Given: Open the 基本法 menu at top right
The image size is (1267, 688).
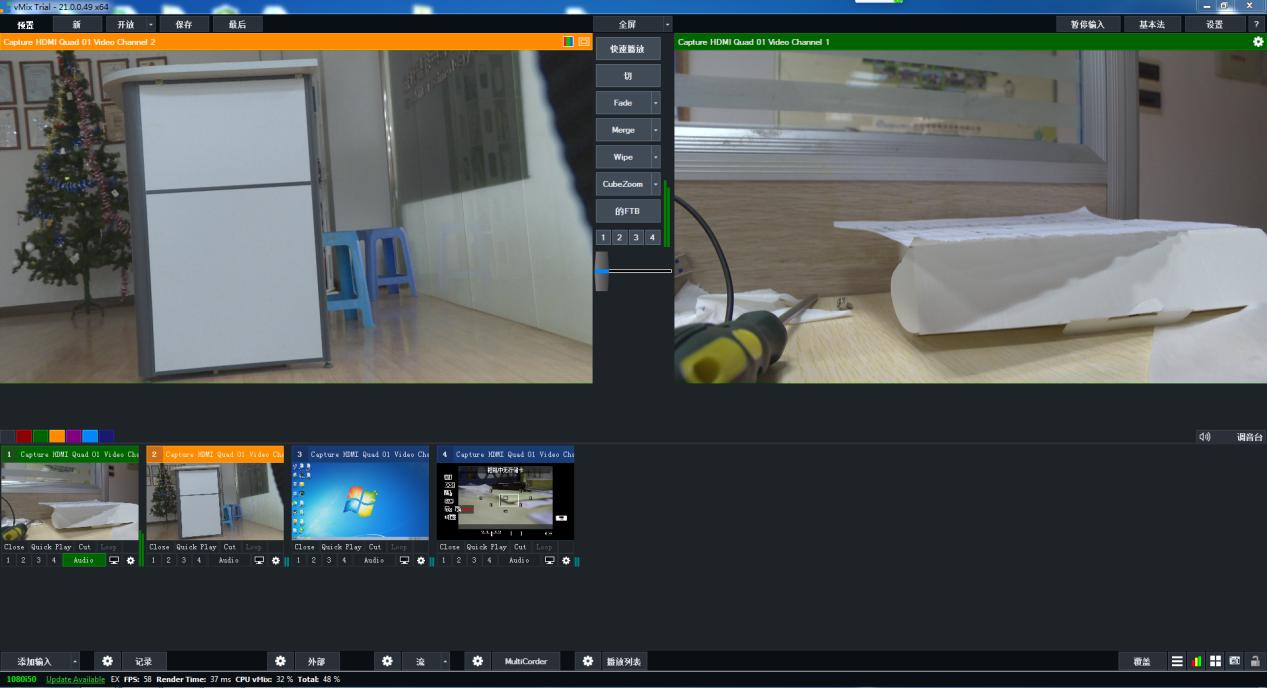Looking at the screenshot, I should click(1152, 24).
